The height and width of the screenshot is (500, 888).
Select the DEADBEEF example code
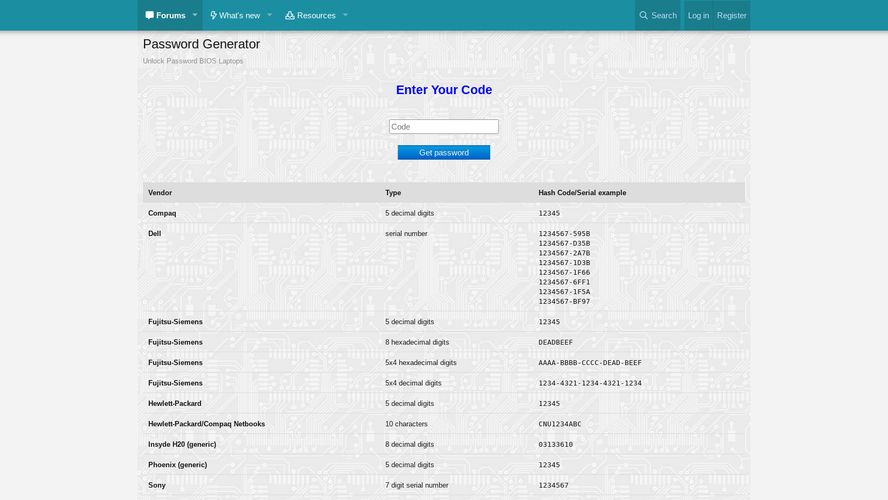556,342
